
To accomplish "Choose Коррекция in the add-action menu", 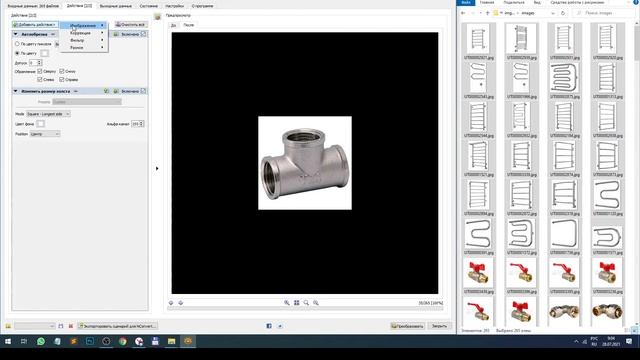I will click(84, 33).
